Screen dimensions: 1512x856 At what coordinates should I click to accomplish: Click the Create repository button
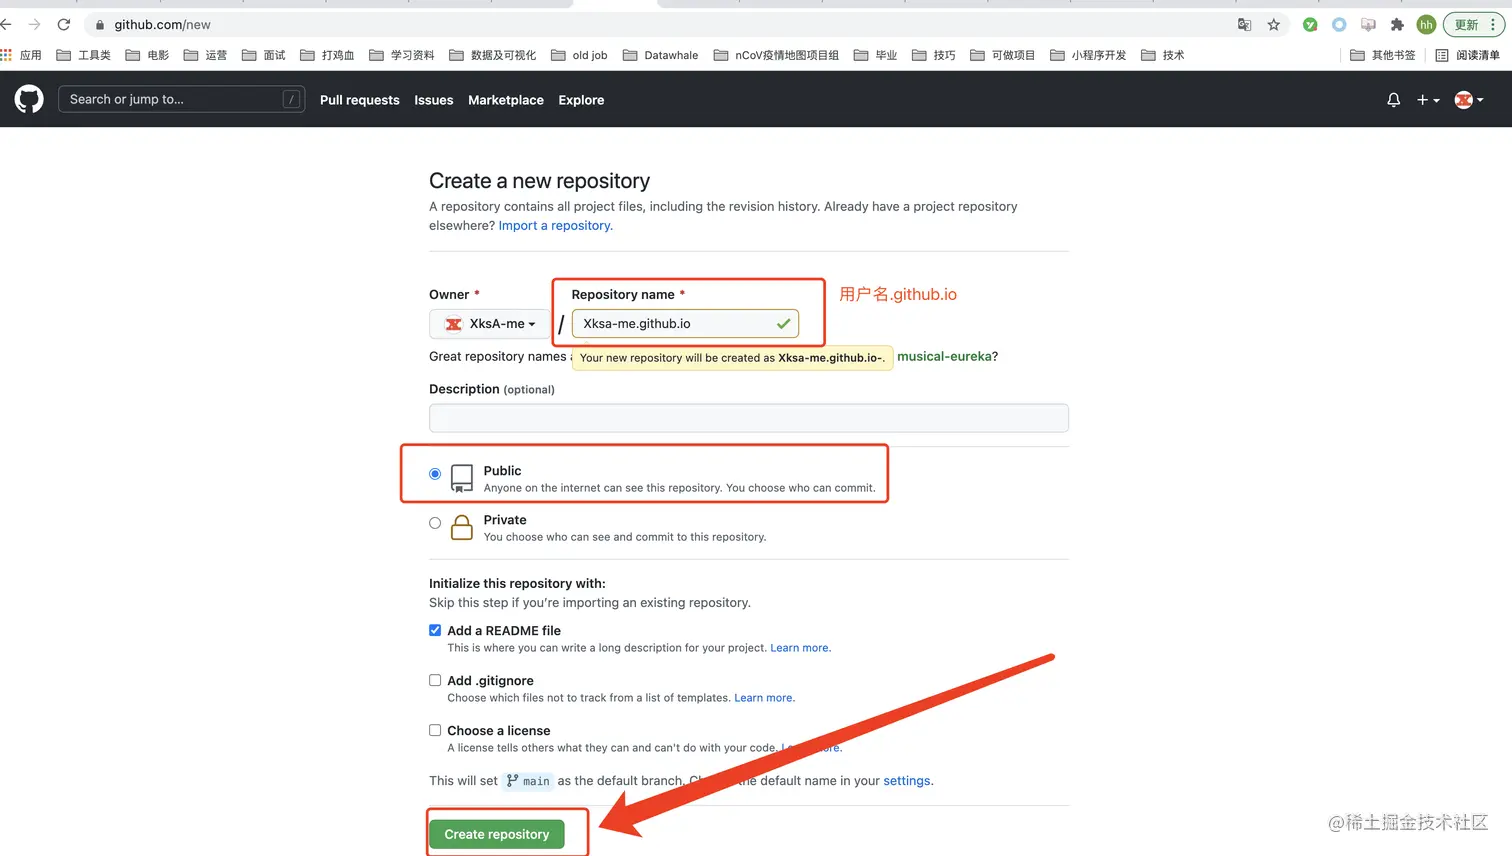[497, 834]
